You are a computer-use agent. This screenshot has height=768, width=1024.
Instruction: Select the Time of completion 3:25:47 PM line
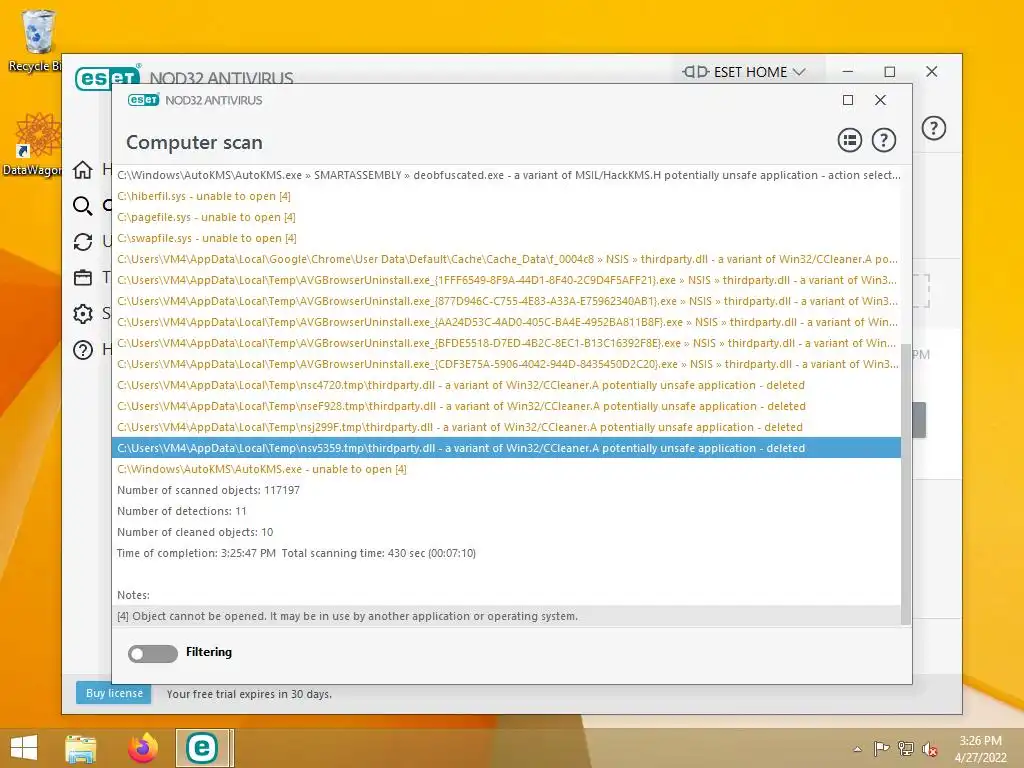[506, 552]
